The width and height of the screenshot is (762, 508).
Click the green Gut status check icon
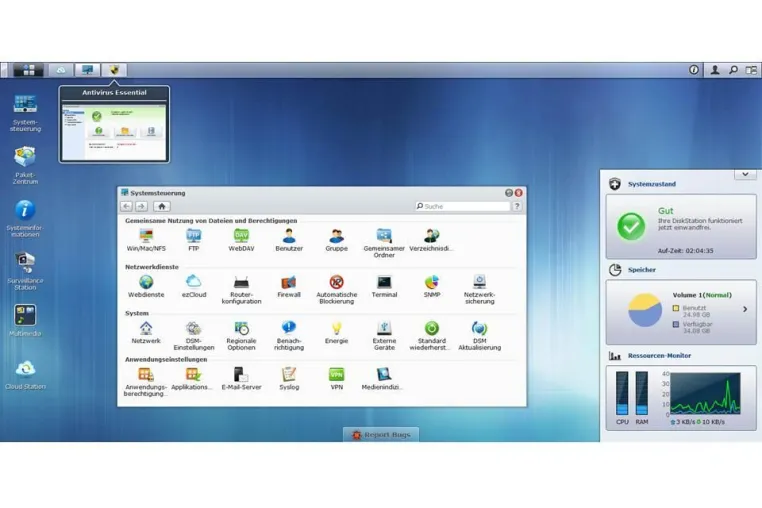pyautogui.click(x=631, y=227)
